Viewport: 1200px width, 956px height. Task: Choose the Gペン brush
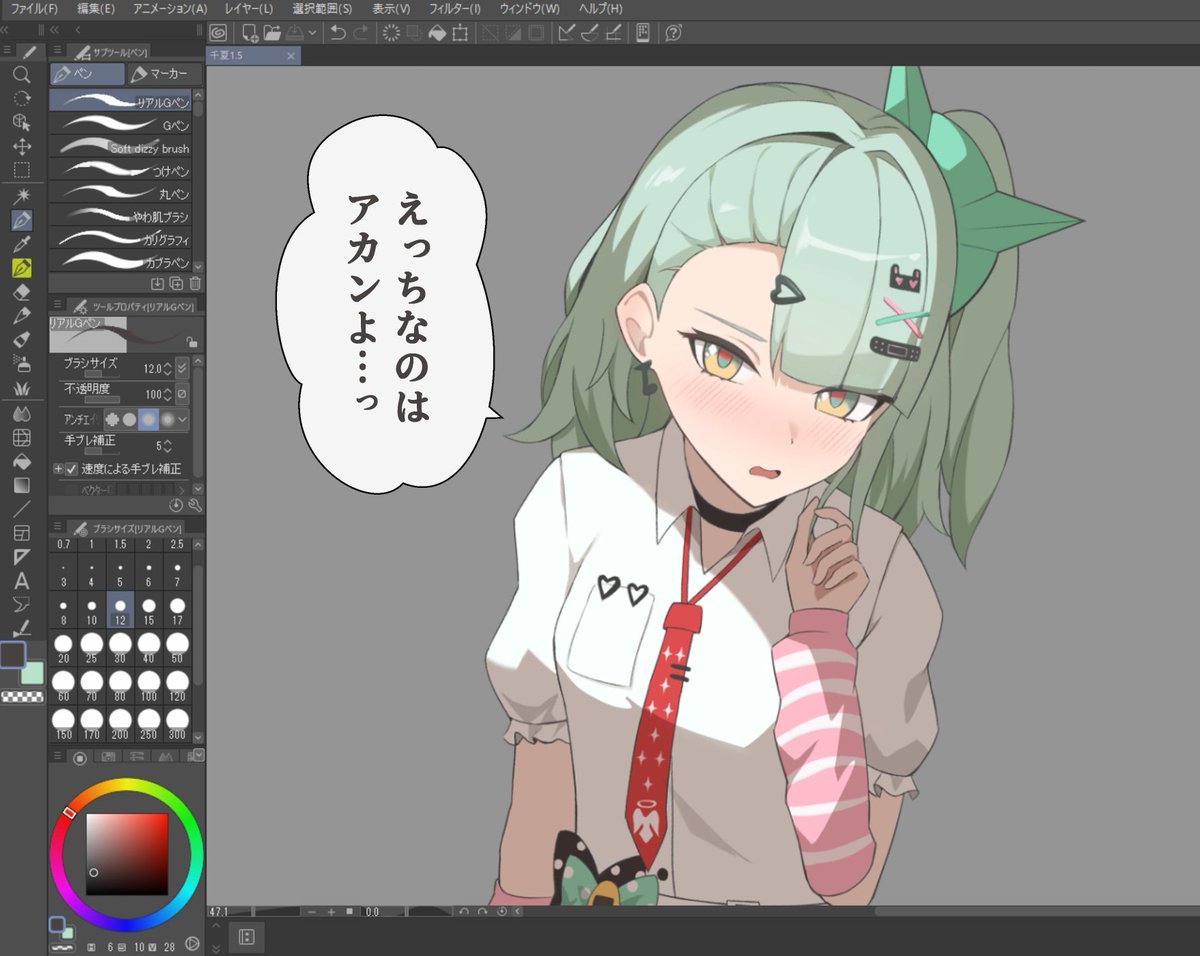click(120, 125)
